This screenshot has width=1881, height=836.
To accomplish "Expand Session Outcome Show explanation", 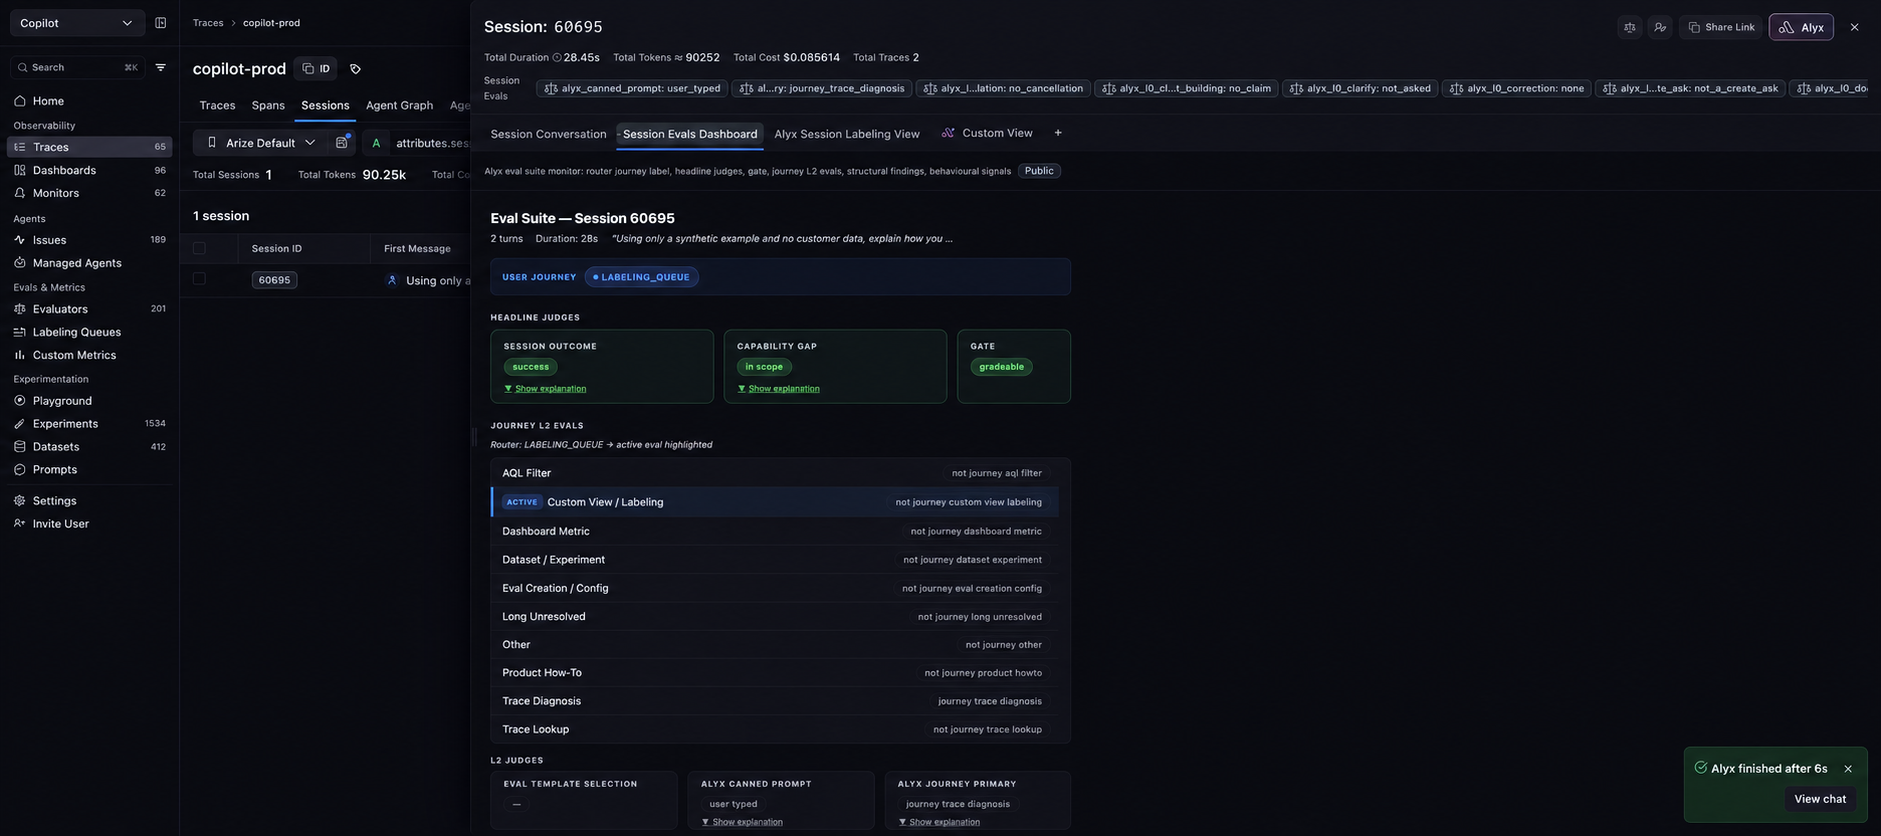I will tap(545, 389).
